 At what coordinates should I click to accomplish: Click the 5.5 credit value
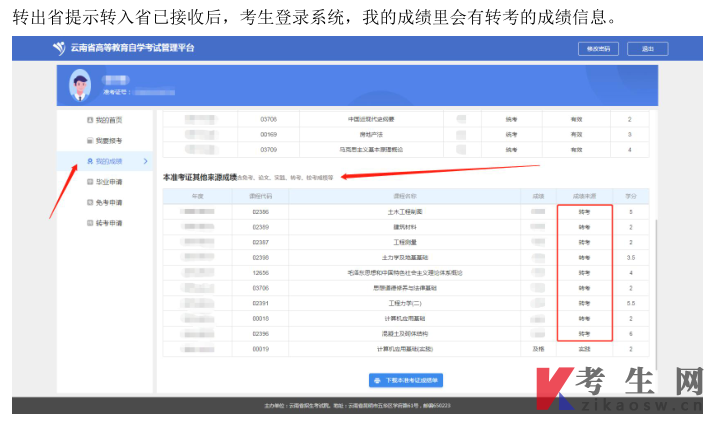[631, 303]
